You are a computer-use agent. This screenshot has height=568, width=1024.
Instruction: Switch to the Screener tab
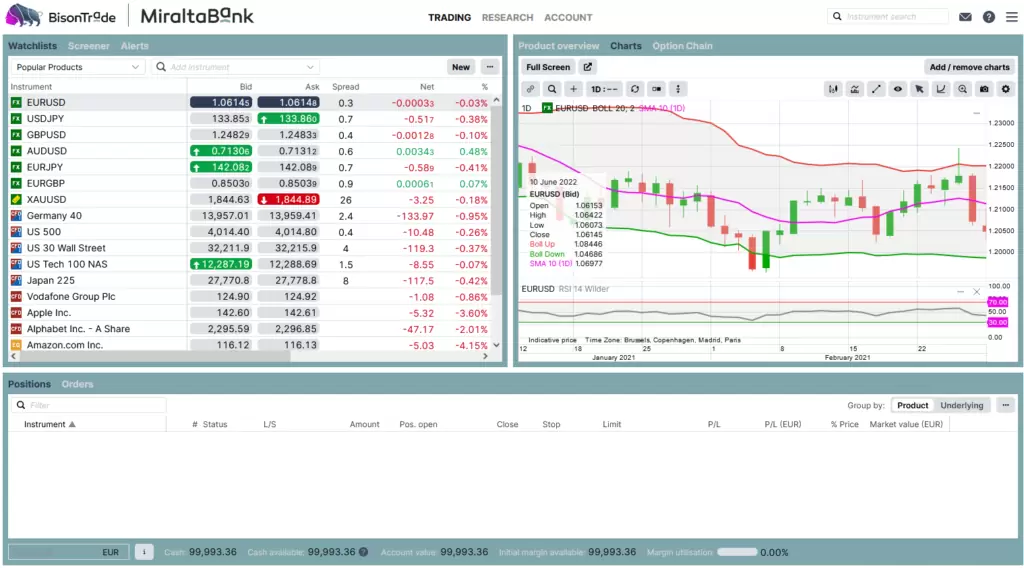coord(88,46)
